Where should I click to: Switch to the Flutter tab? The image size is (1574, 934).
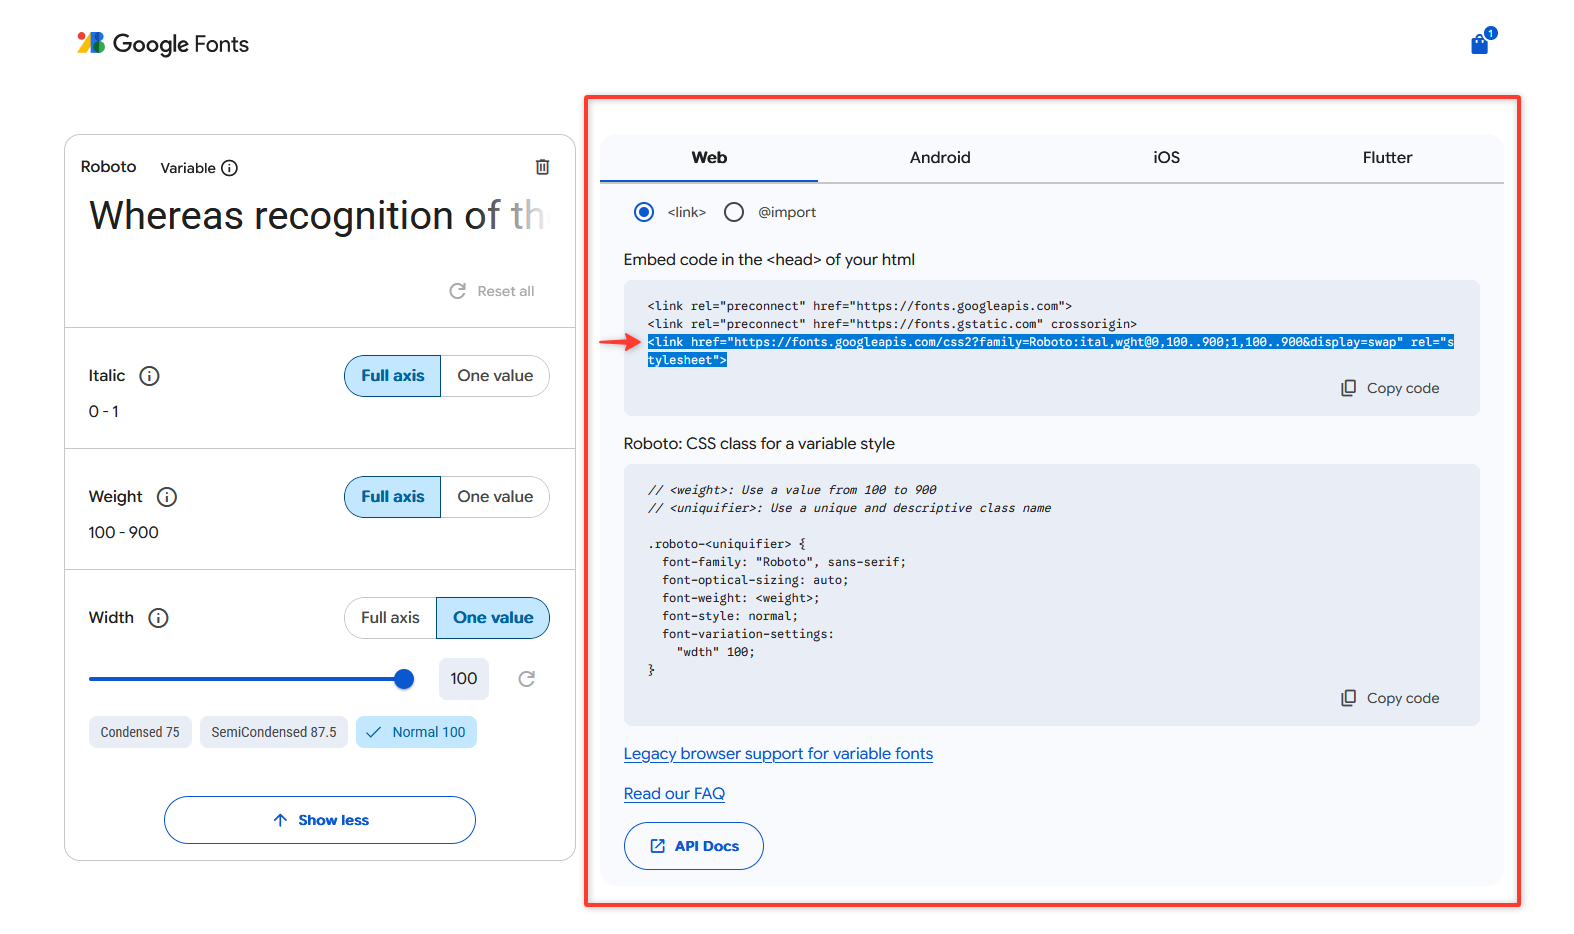tap(1387, 158)
